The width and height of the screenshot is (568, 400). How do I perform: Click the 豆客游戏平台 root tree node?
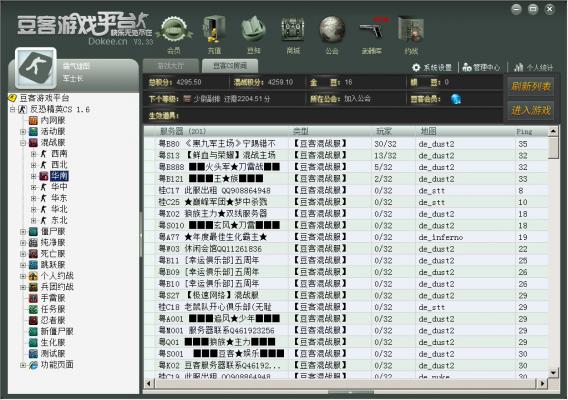point(44,98)
